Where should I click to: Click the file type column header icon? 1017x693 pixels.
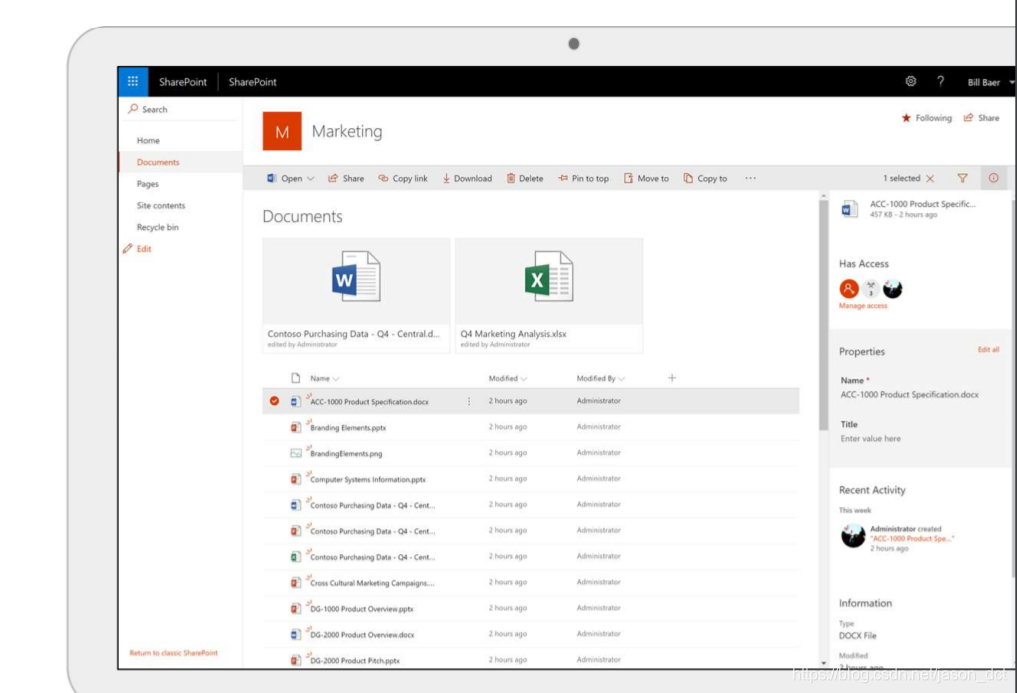(x=296, y=378)
